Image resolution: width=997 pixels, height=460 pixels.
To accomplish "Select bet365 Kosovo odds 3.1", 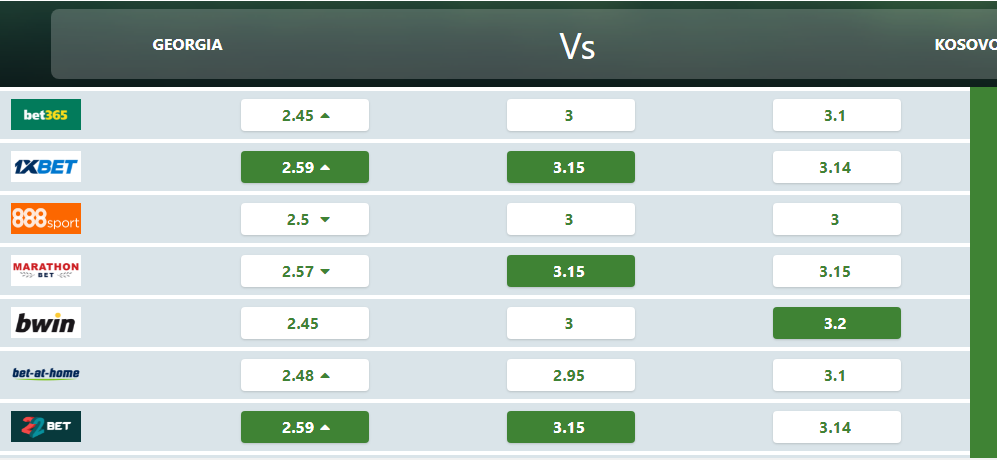I will coord(837,115).
